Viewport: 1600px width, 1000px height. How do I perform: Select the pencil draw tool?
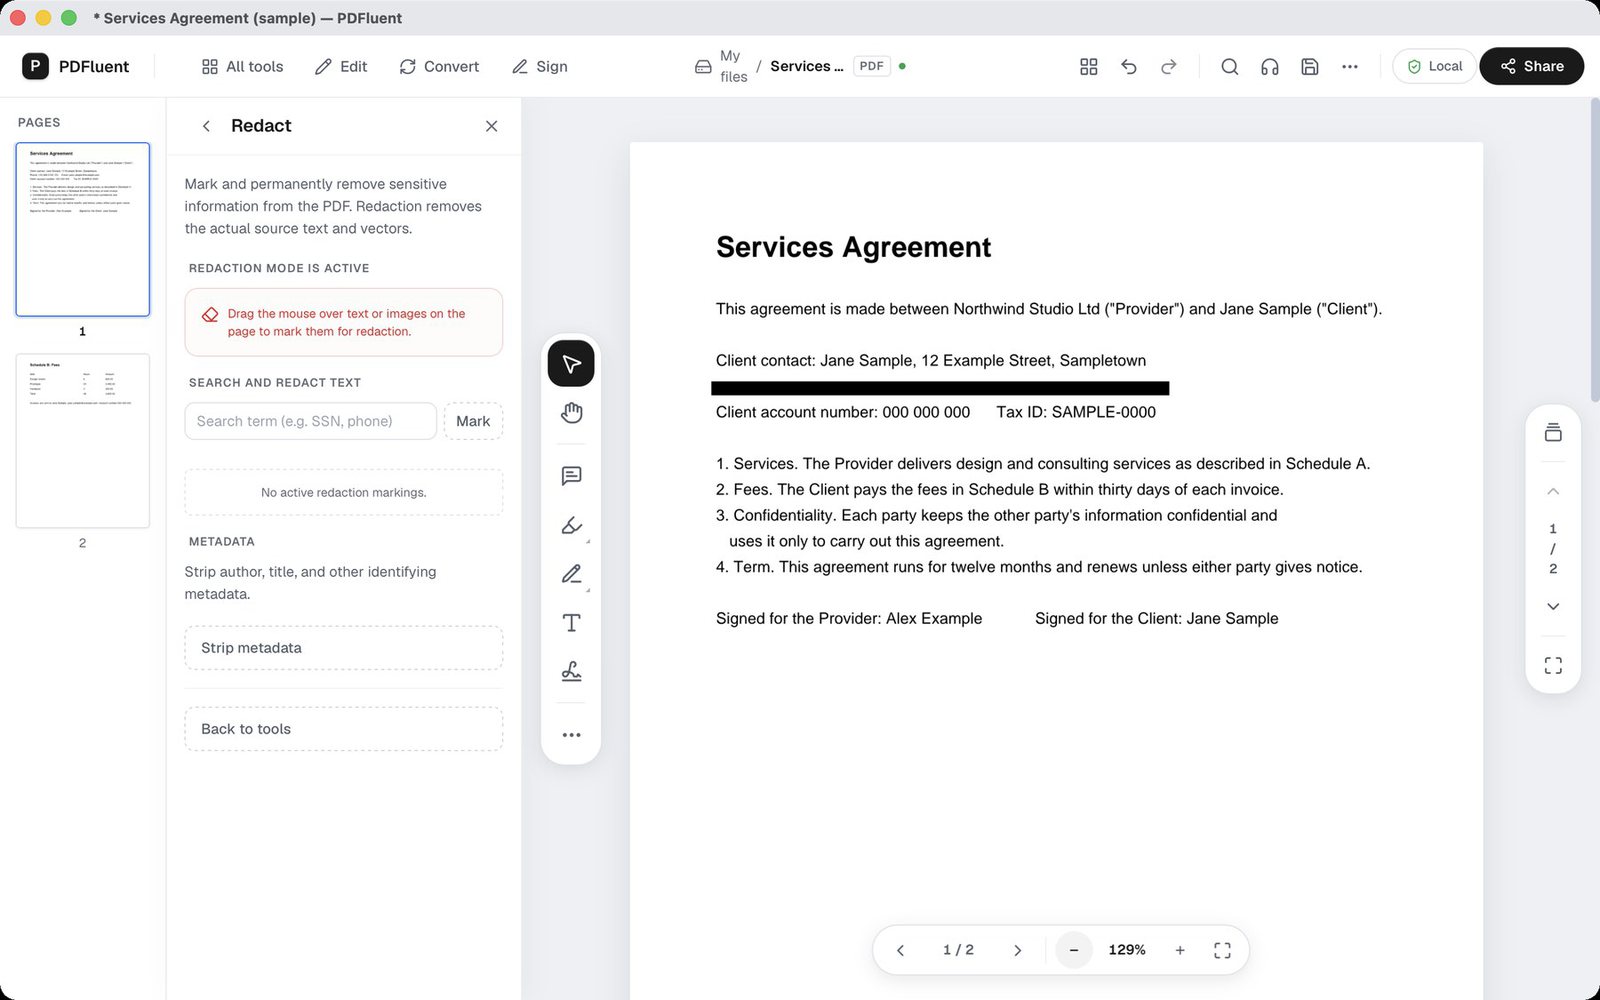pos(571,574)
